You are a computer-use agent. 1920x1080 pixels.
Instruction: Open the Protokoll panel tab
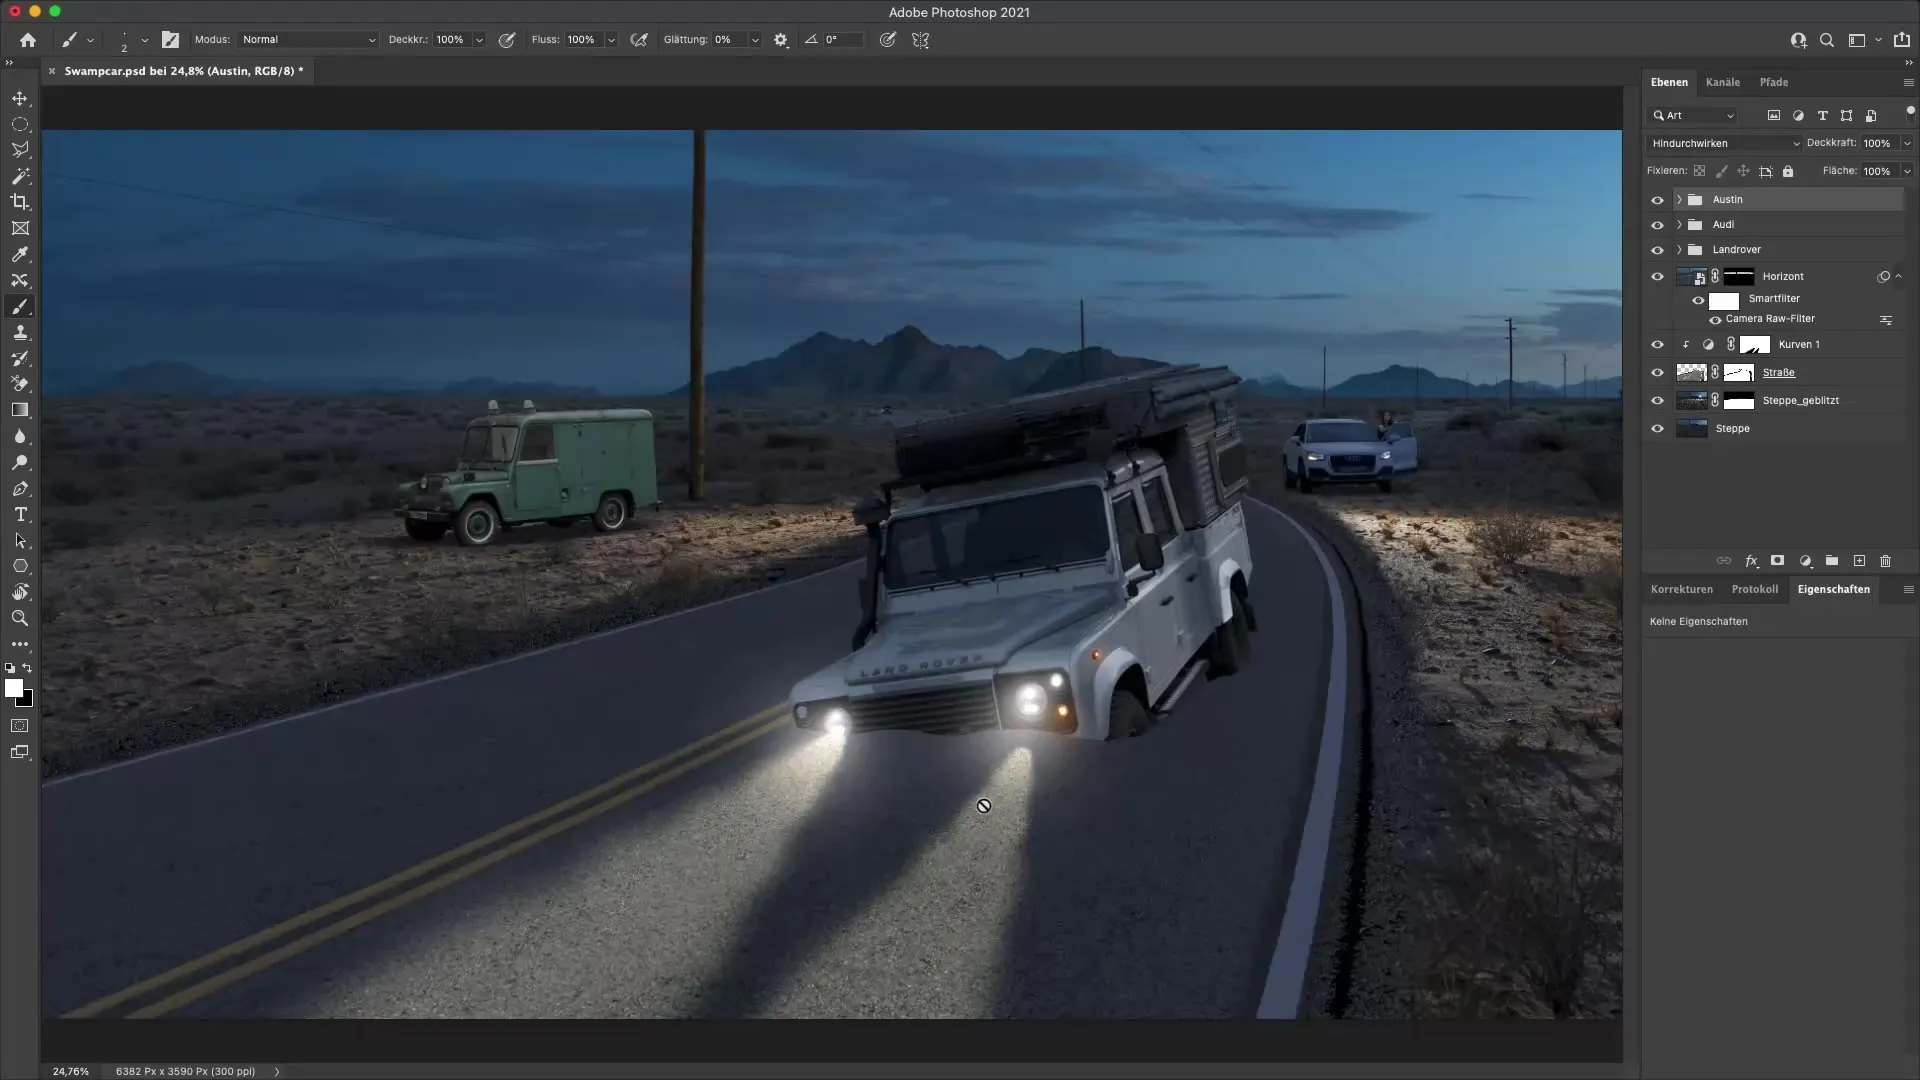(x=1755, y=589)
